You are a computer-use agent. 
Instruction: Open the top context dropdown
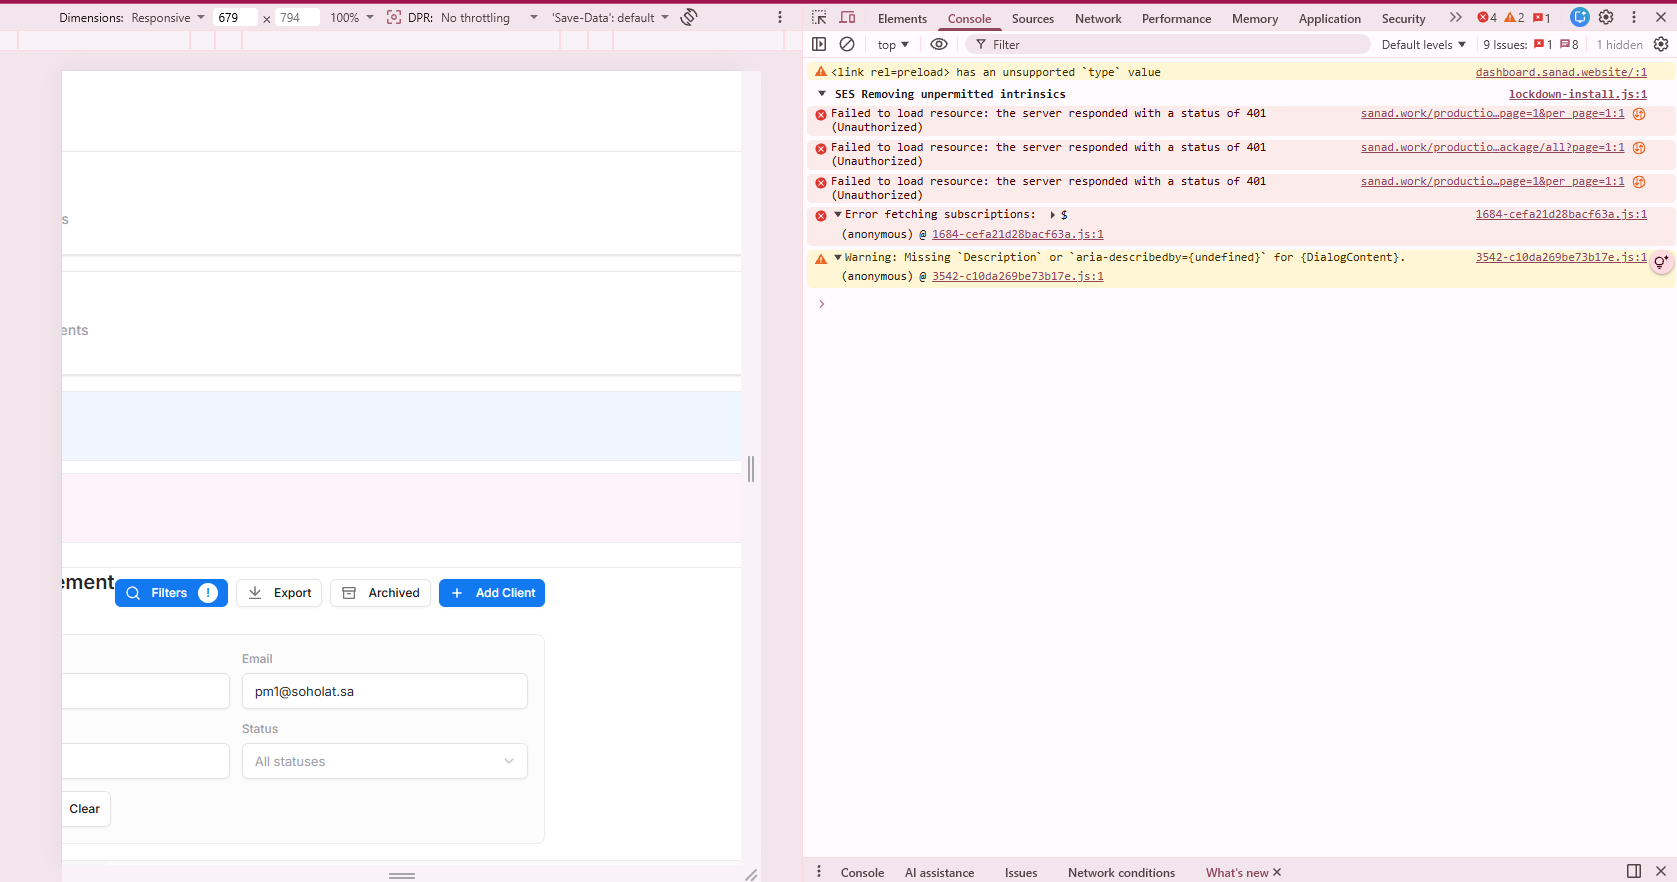coord(893,45)
